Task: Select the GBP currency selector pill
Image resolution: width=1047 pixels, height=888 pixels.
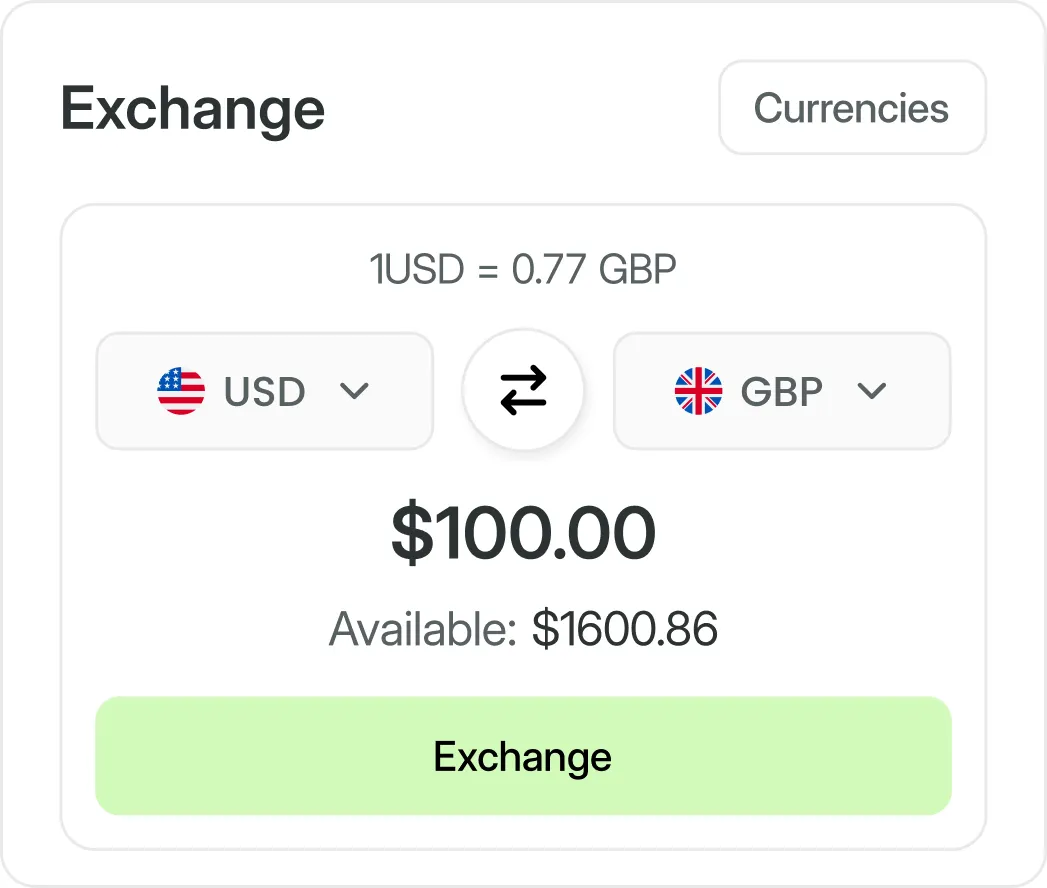Action: 781,391
